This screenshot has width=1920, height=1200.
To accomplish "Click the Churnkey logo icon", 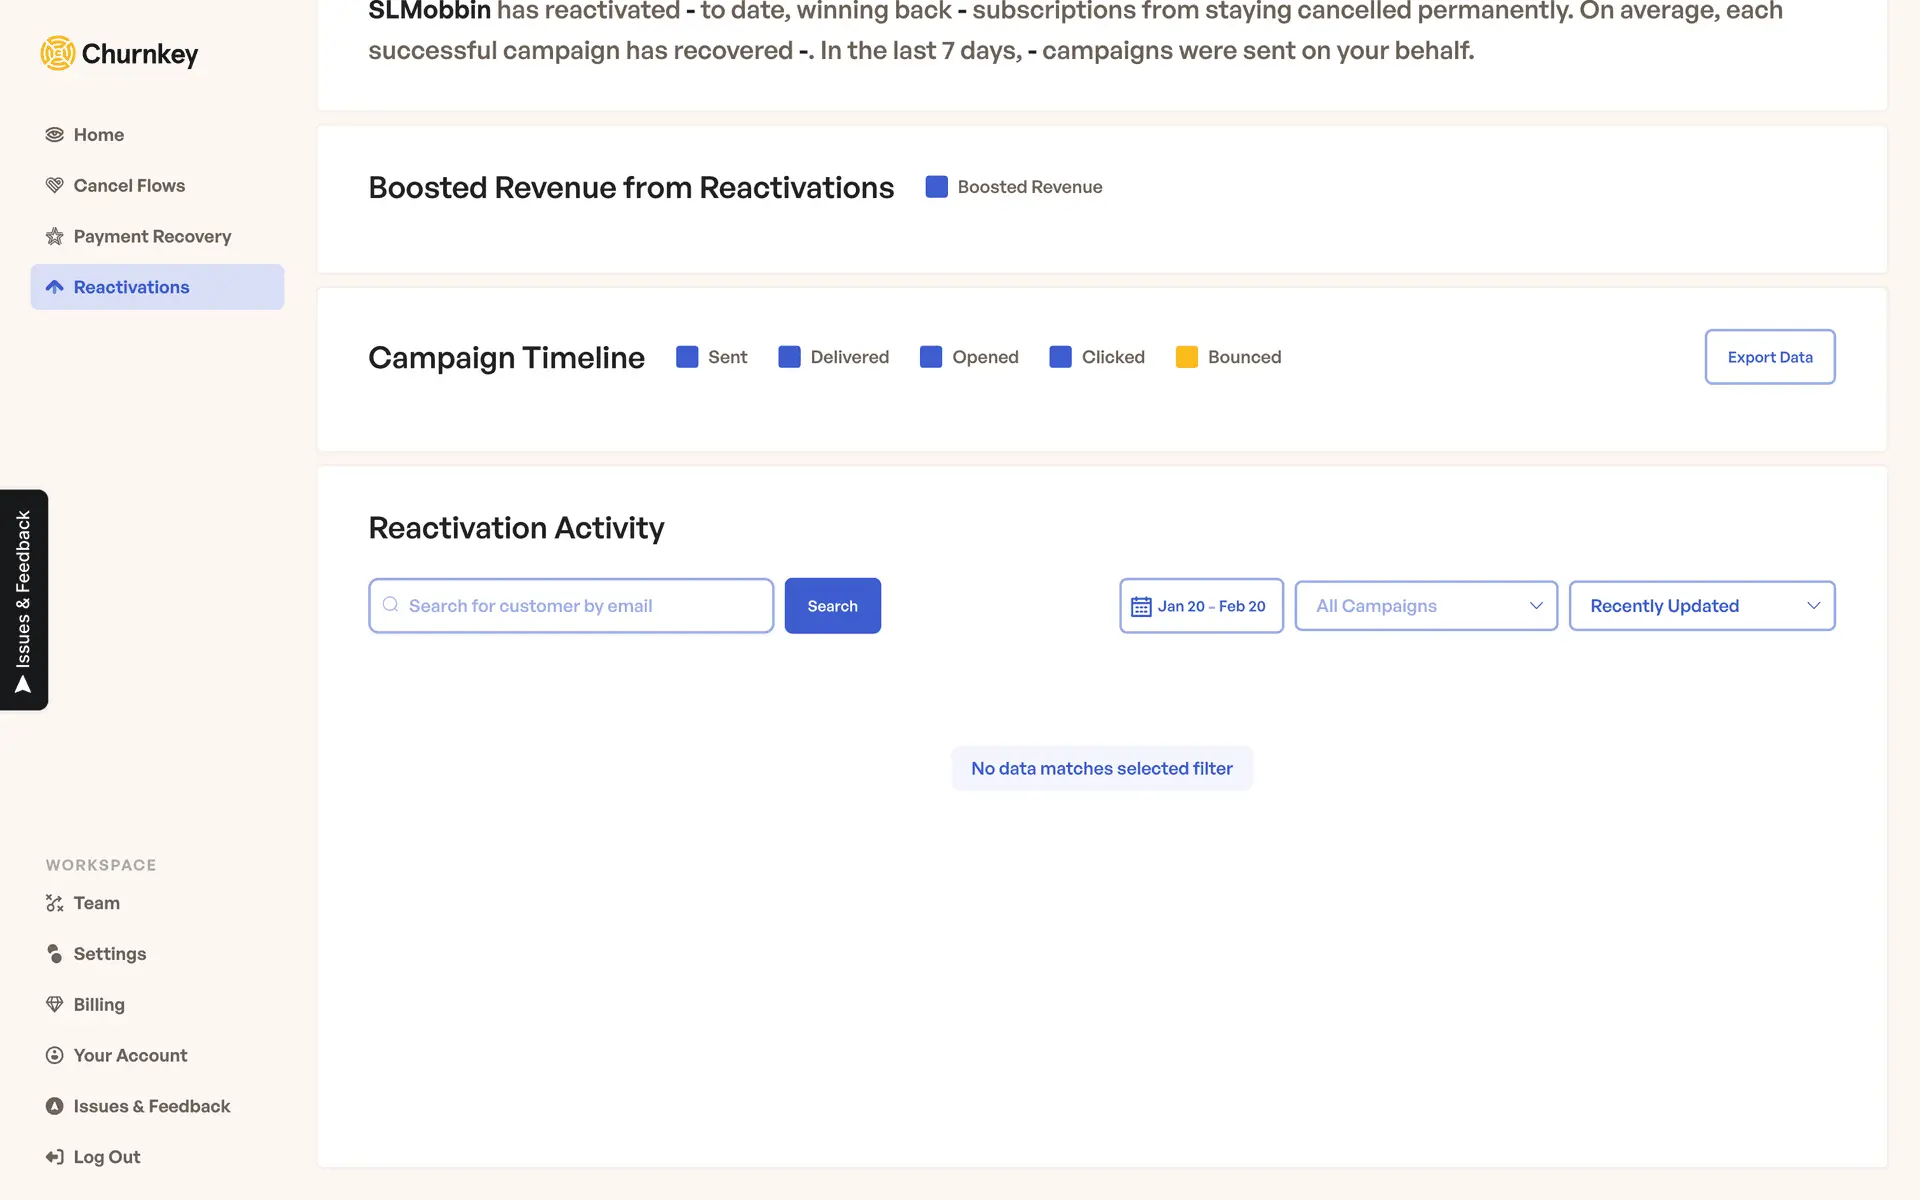I will pos(58,53).
